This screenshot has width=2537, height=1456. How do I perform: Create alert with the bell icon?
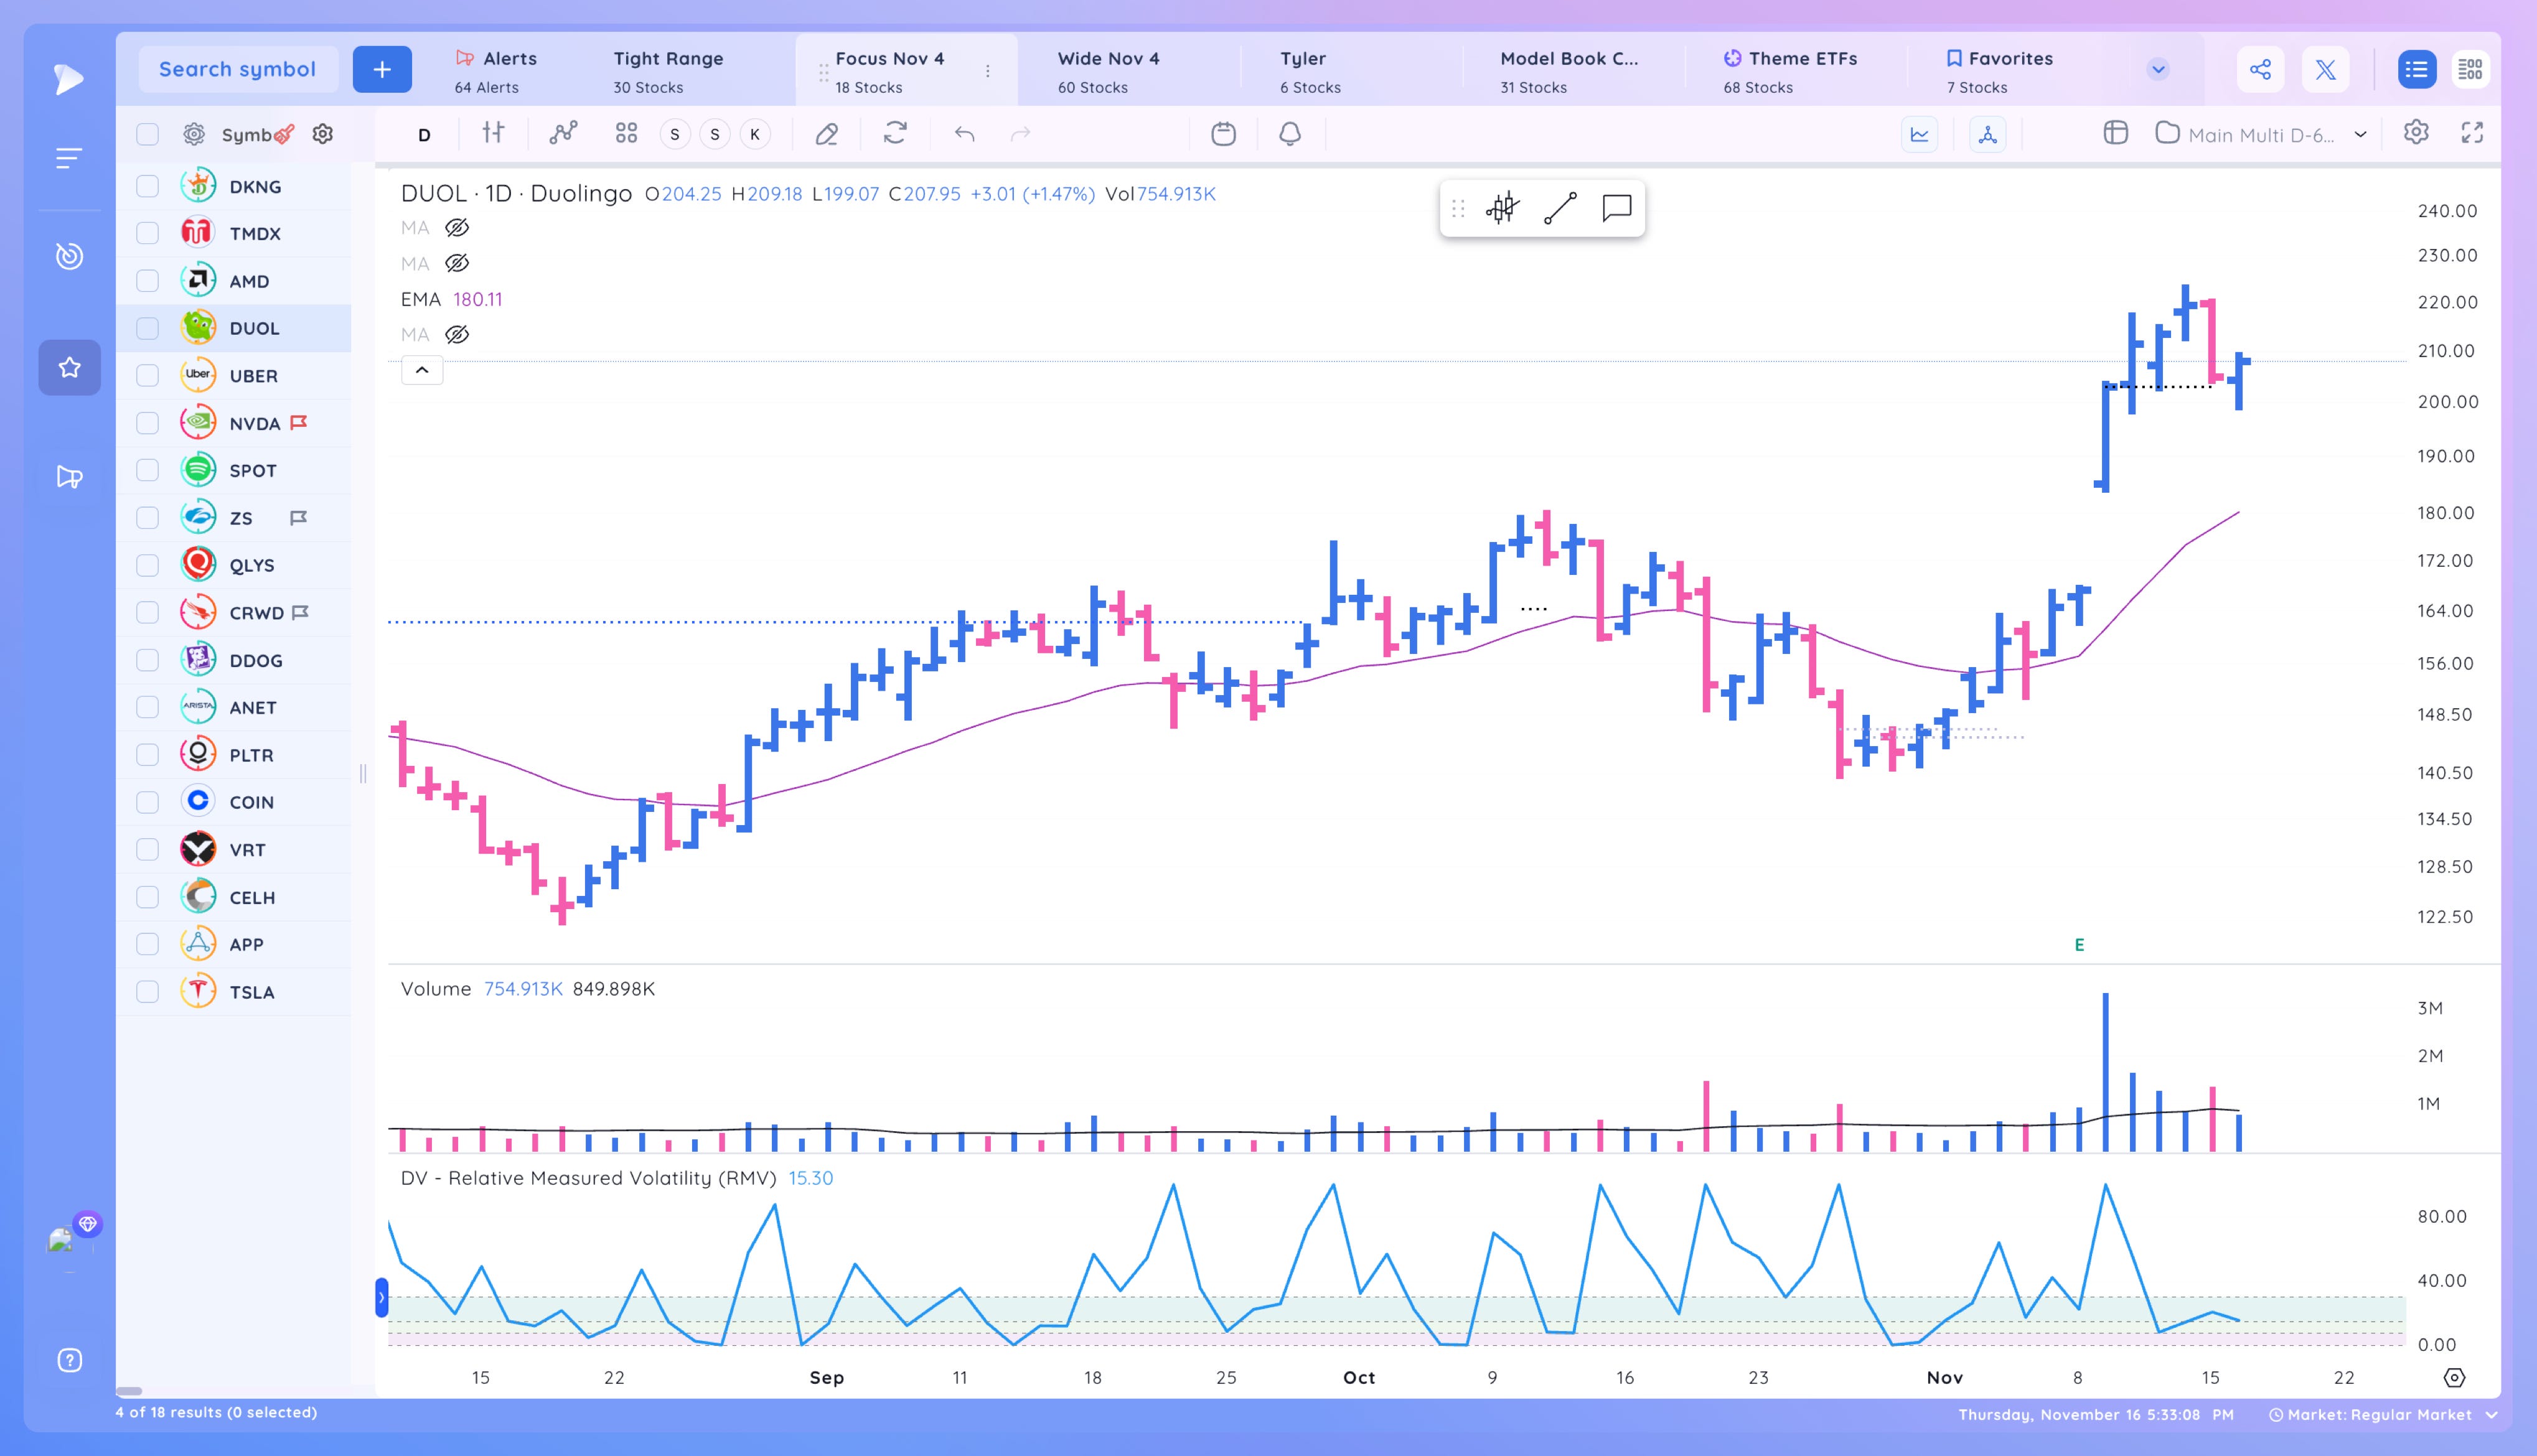point(1290,133)
